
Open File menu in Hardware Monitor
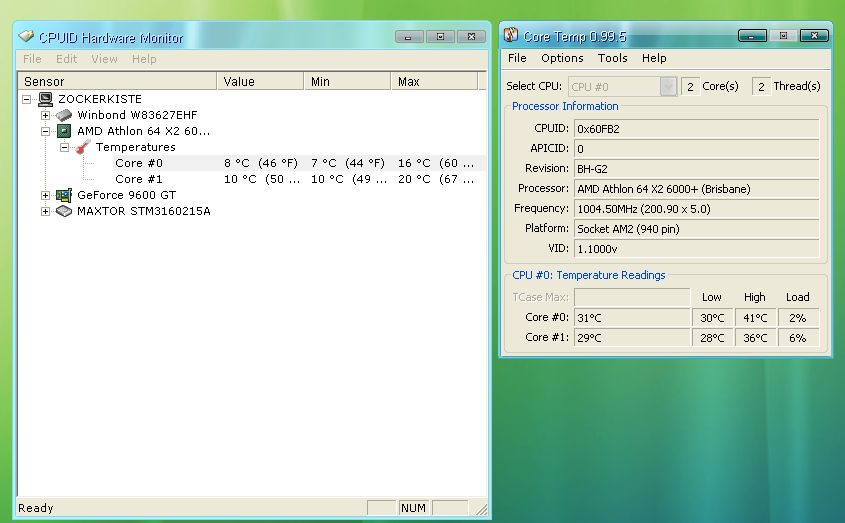[32, 59]
